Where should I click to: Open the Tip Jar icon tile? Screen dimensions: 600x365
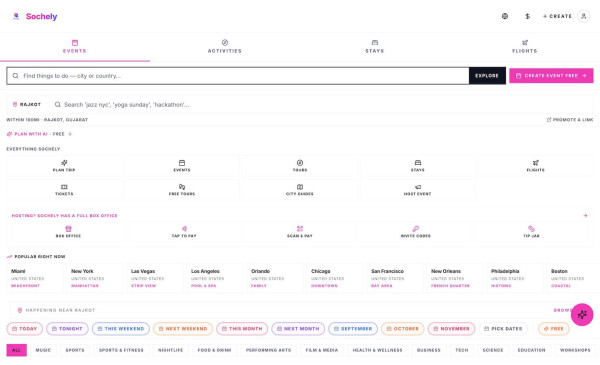[531, 232]
